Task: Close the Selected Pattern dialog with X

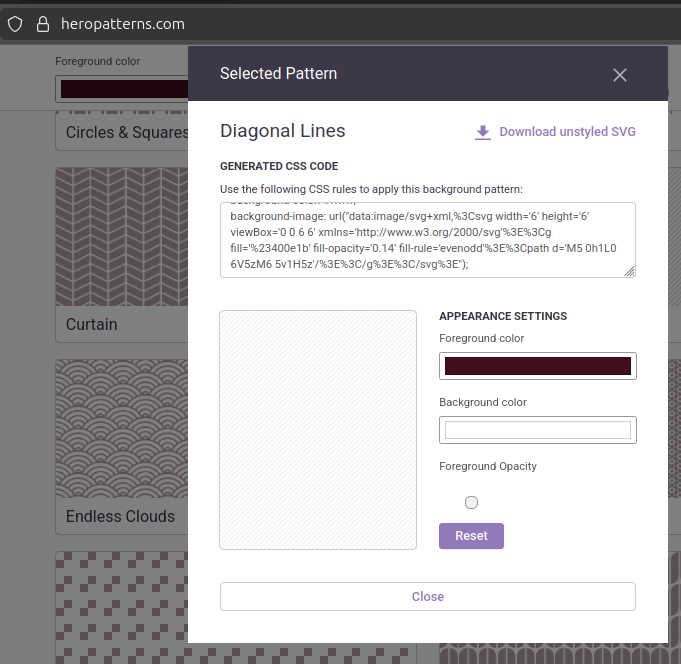Action: pos(620,75)
